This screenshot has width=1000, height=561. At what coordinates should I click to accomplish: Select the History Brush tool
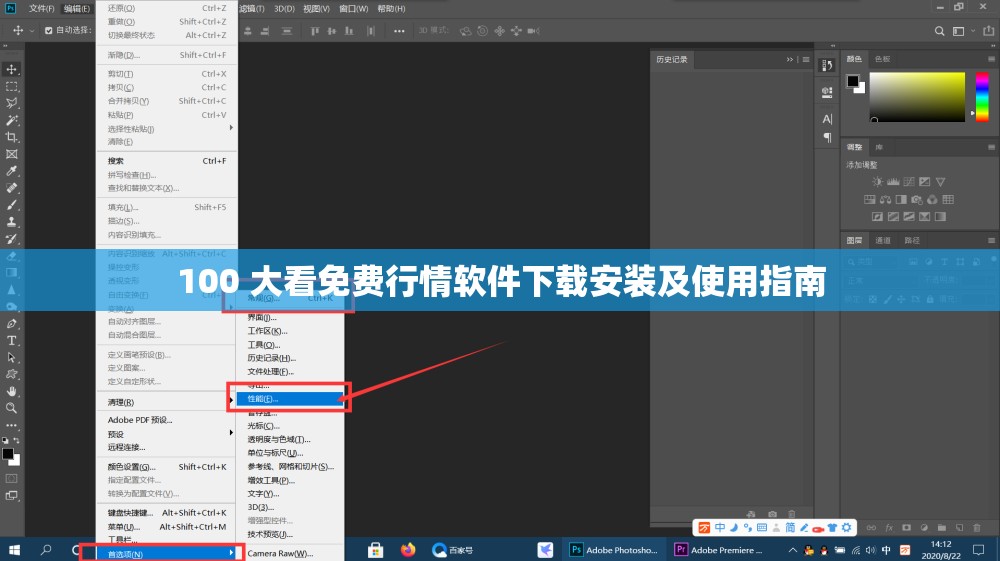[x=11, y=239]
